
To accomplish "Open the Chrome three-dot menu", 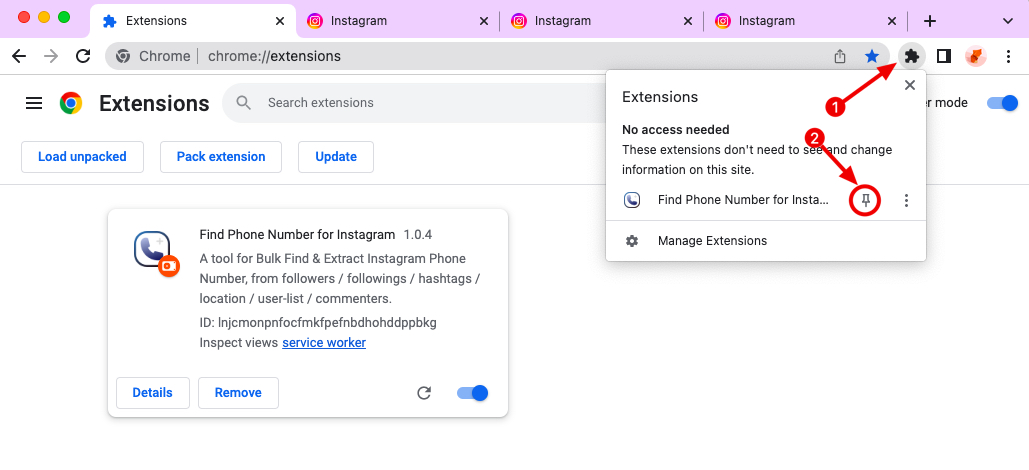I will tap(1008, 56).
